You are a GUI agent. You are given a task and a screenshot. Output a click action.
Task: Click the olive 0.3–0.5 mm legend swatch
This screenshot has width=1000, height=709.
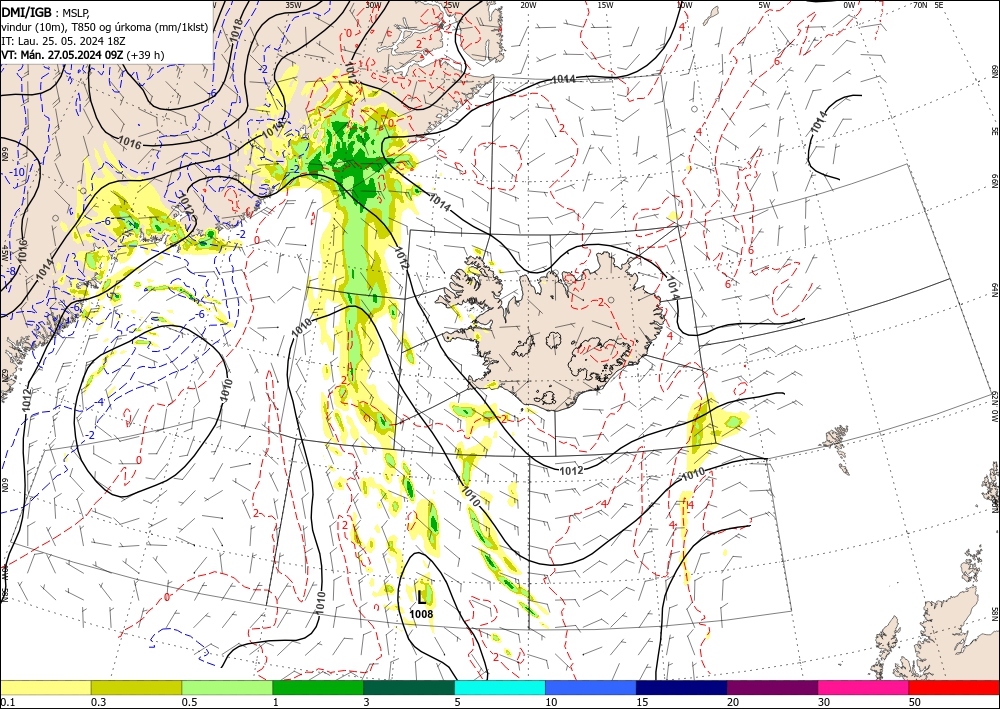[x=136, y=687]
